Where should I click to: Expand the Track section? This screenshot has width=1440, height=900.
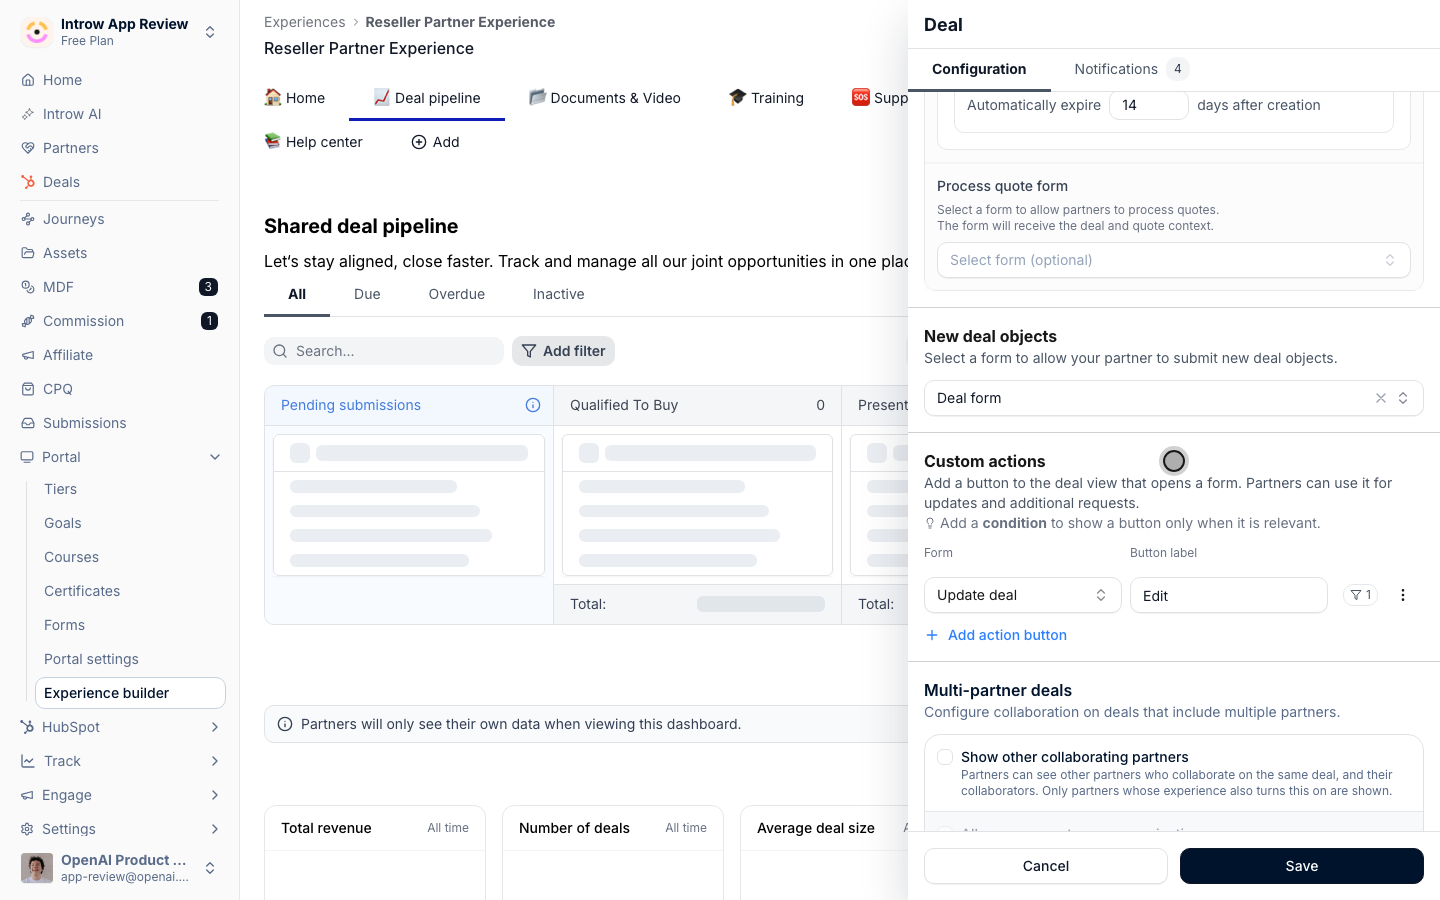[x=215, y=761]
